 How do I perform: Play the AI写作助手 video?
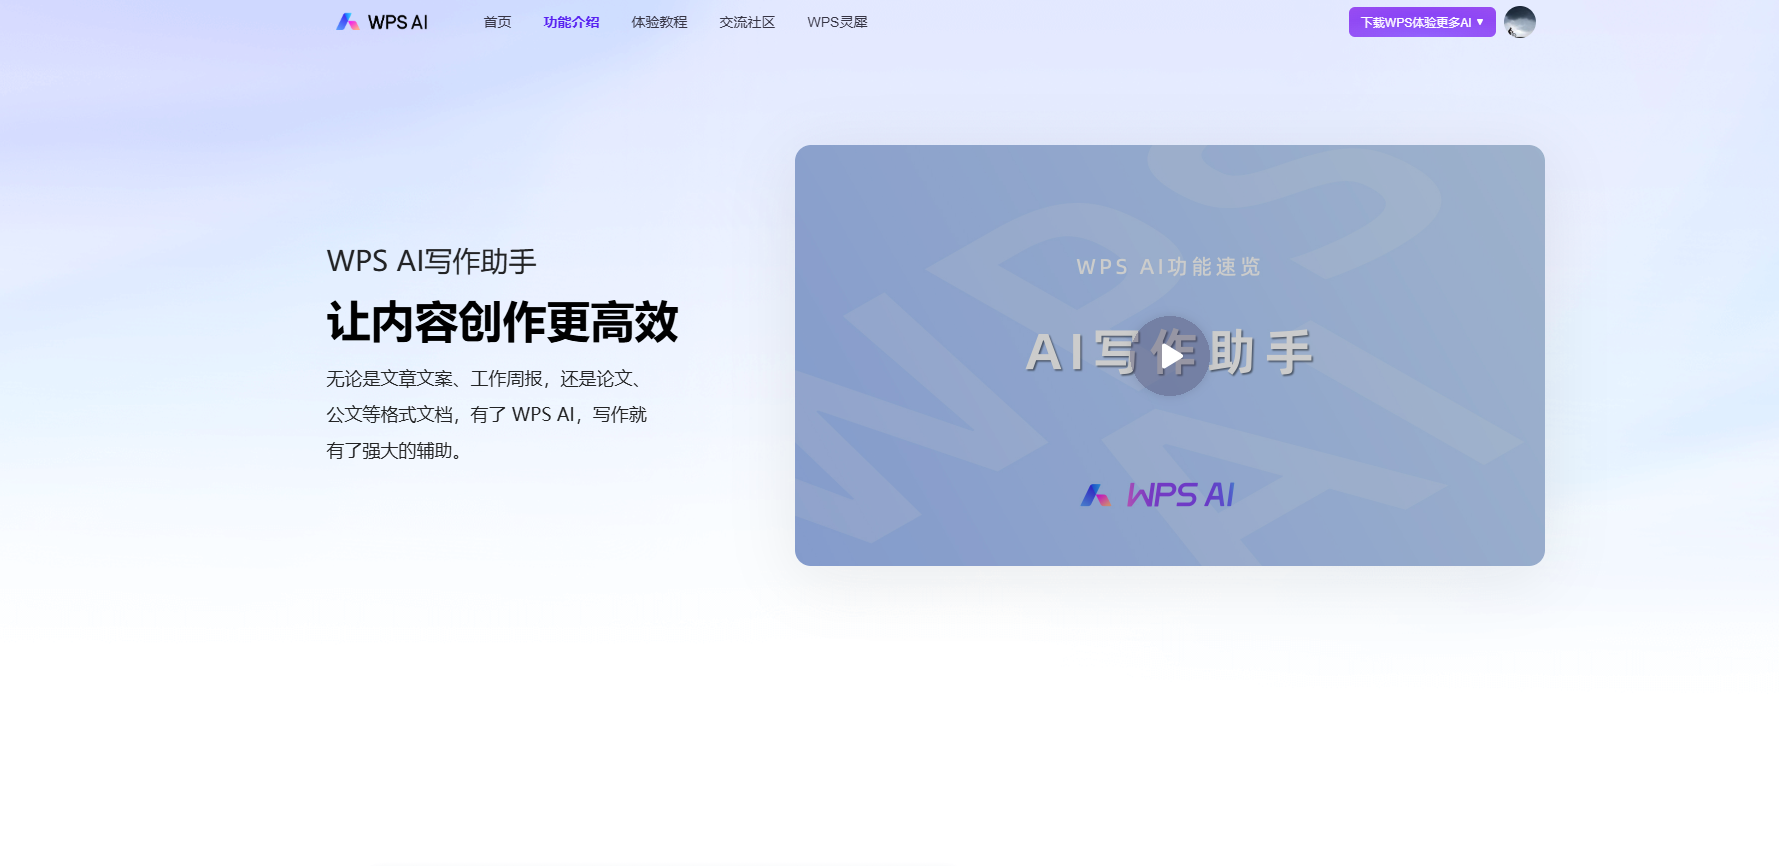(1170, 356)
